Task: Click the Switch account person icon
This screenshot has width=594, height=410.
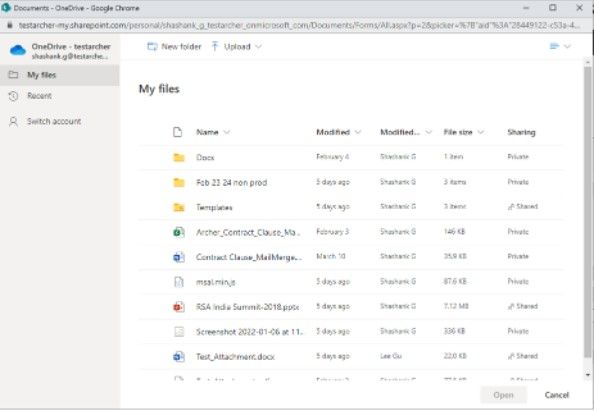Action: click(x=13, y=122)
